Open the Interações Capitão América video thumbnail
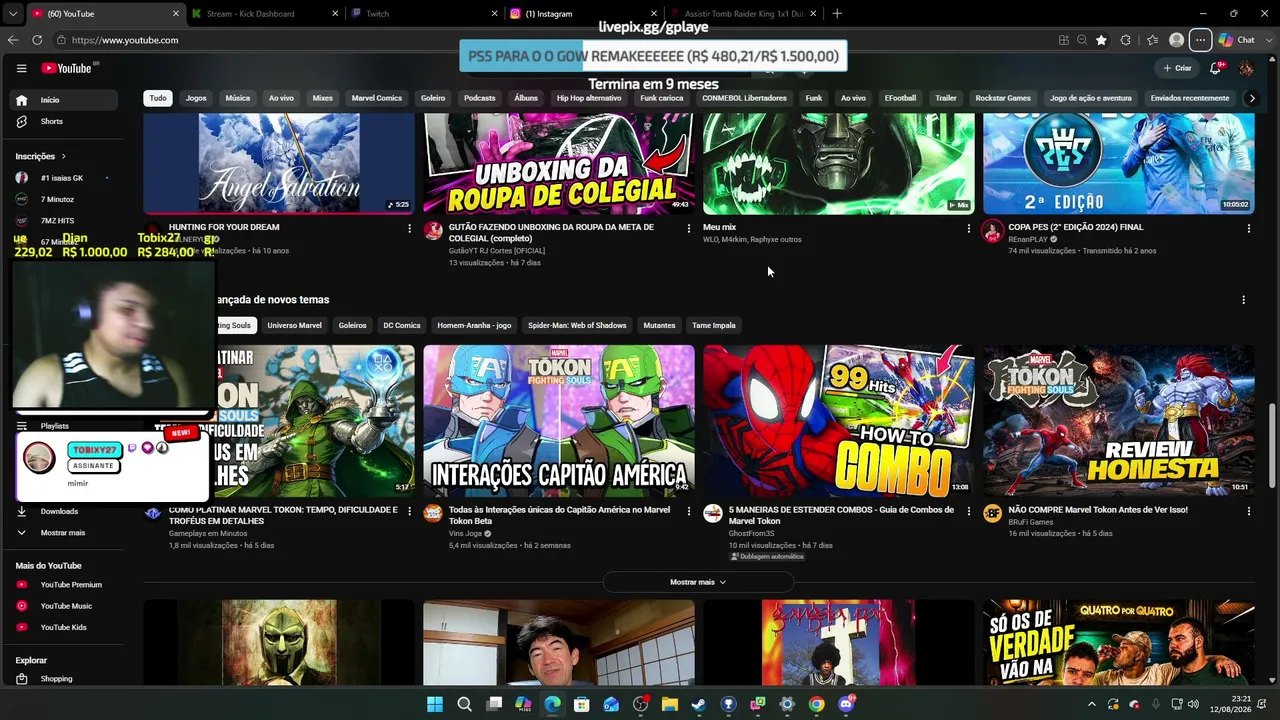This screenshot has width=1280, height=720. click(x=559, y=421)
